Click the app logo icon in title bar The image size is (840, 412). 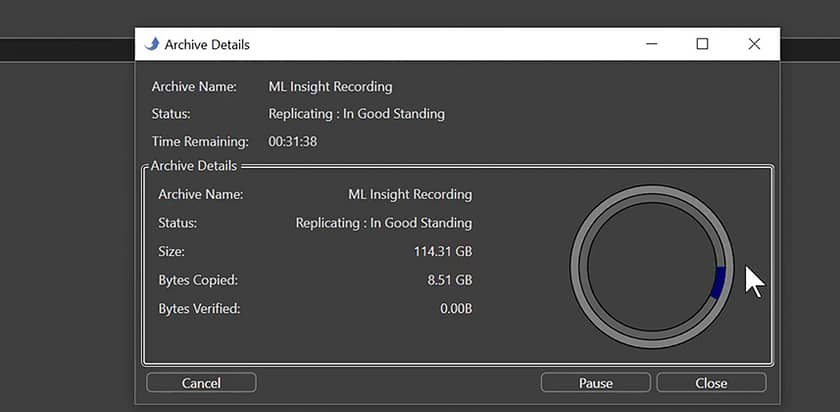click(x=152, y=44)
